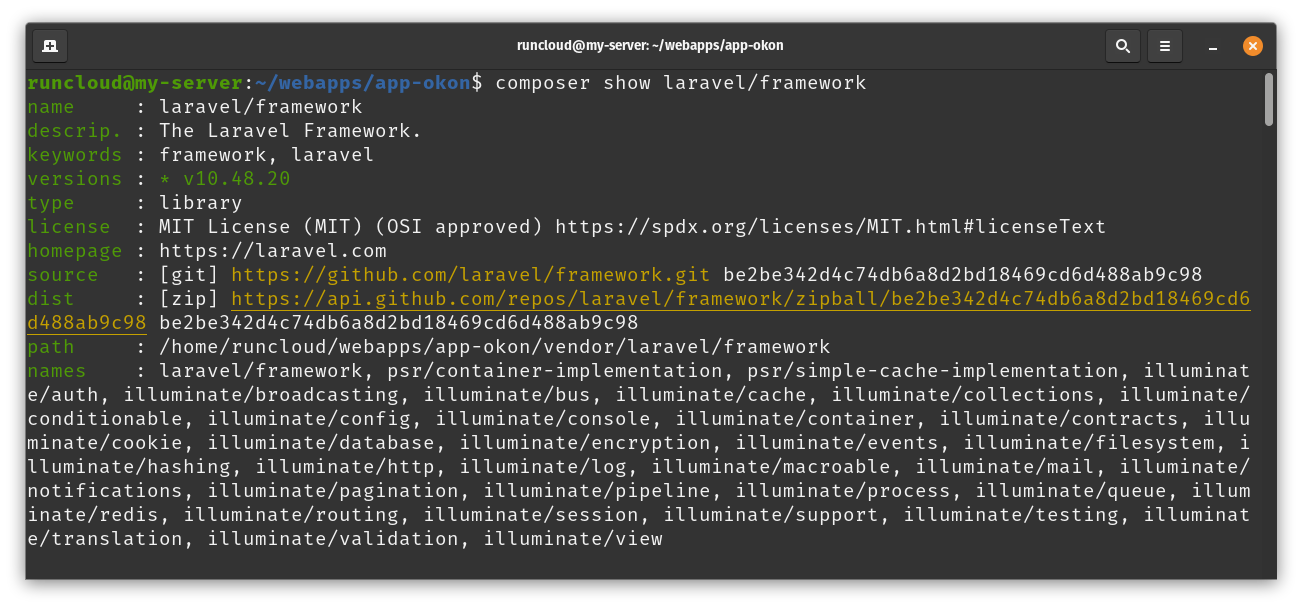1302x608 pixels.
Task: Open the api.github.com zipball dist link
Action: pyautogui.click(x=740, y=299)
